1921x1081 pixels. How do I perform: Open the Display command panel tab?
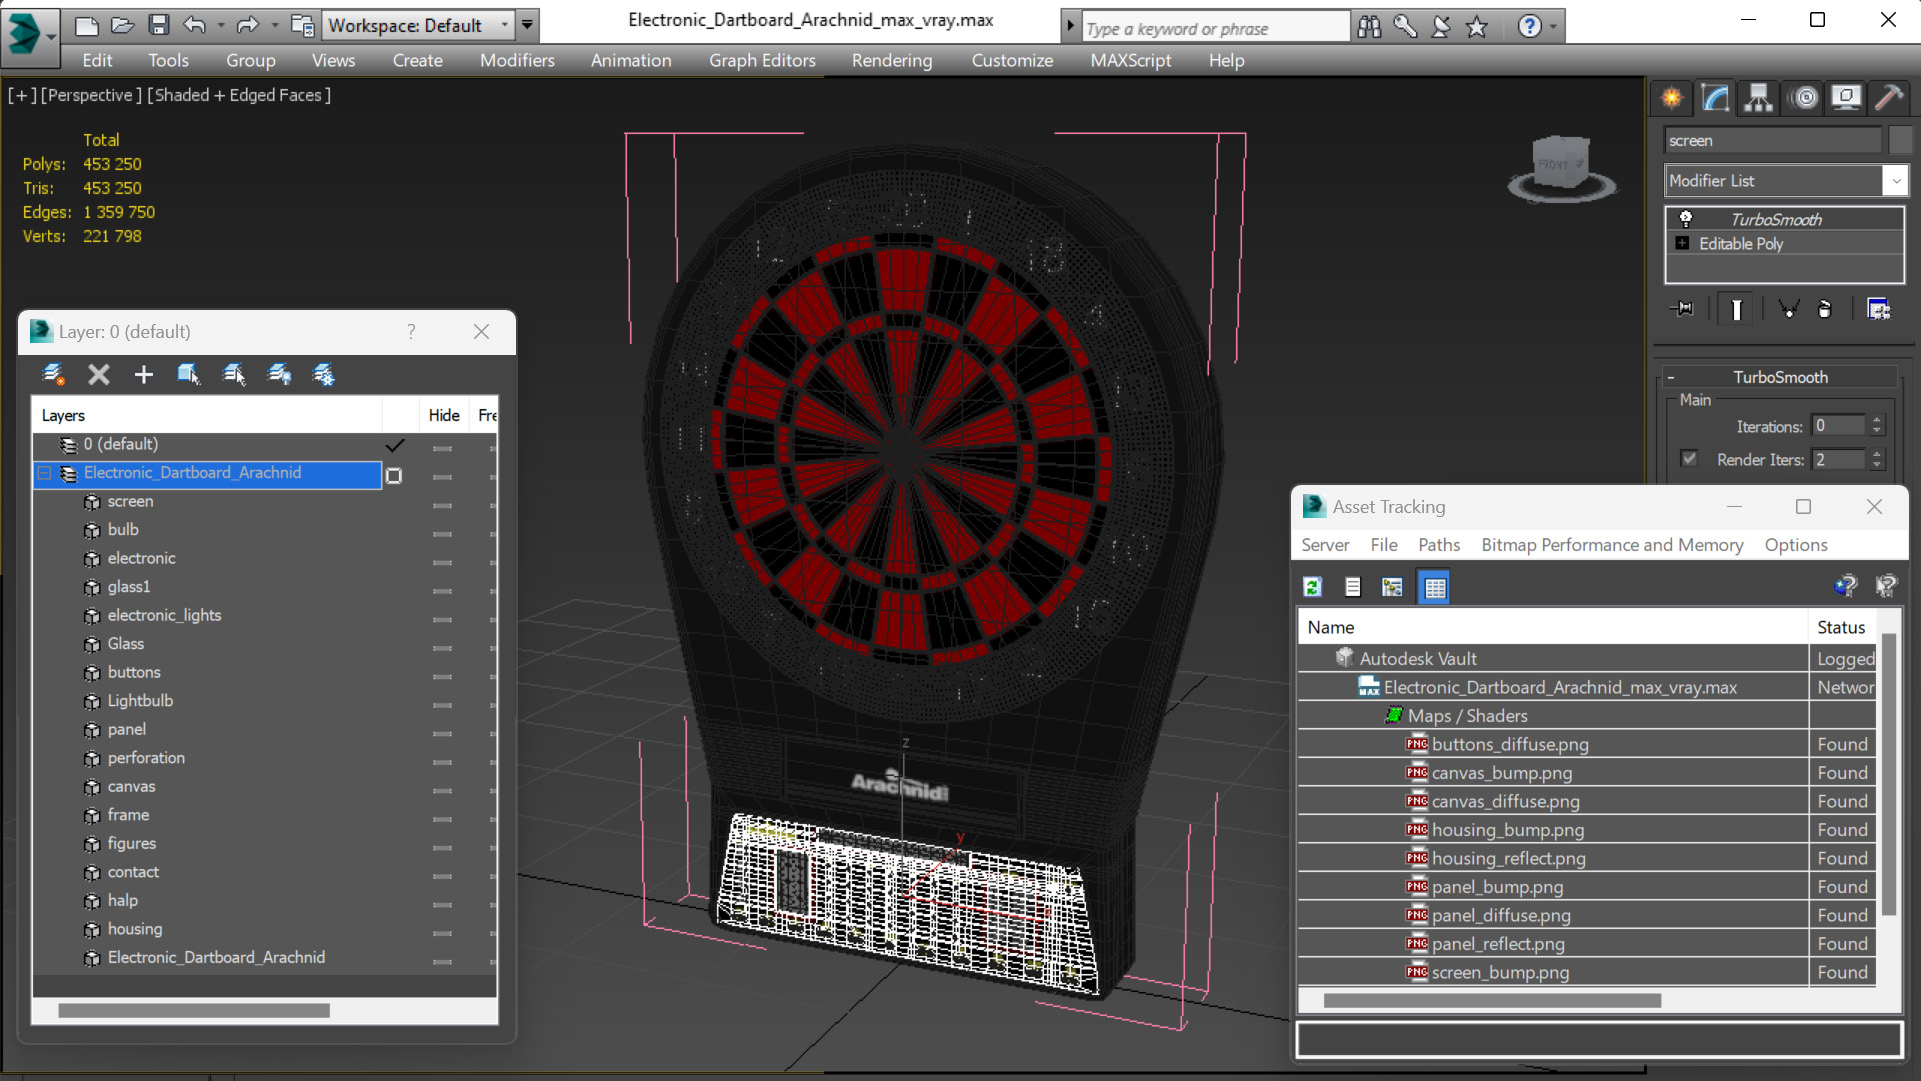(x=1846, y=98)
